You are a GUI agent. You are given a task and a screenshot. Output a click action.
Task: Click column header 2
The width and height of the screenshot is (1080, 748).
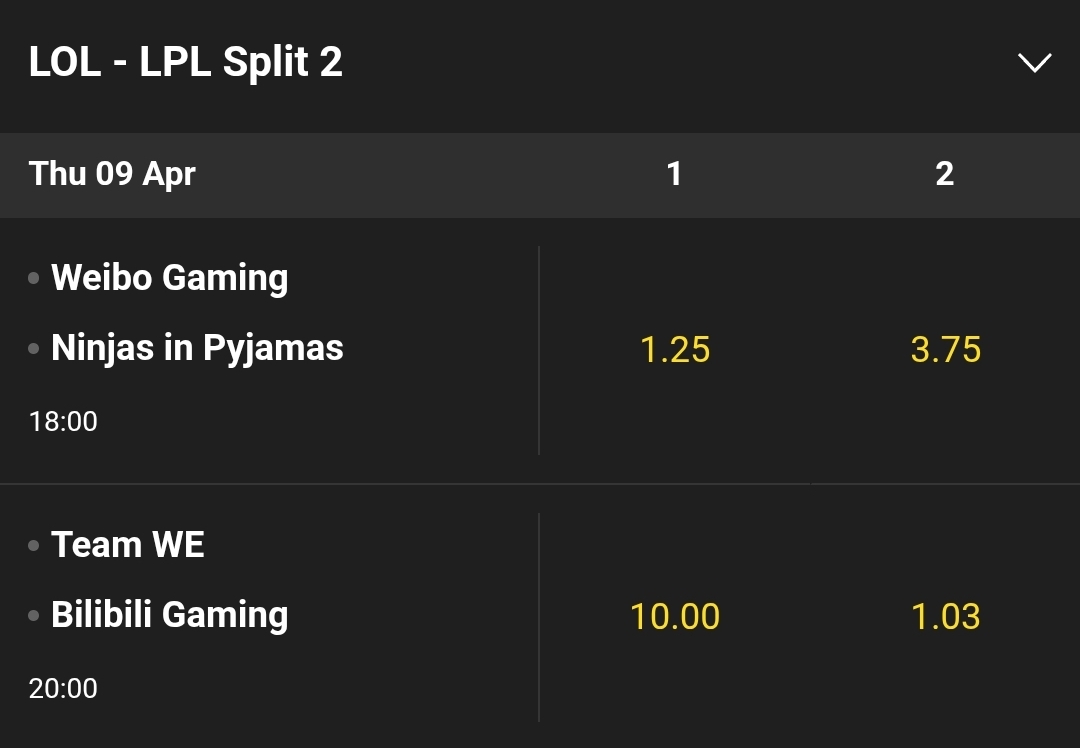(944, 174)
